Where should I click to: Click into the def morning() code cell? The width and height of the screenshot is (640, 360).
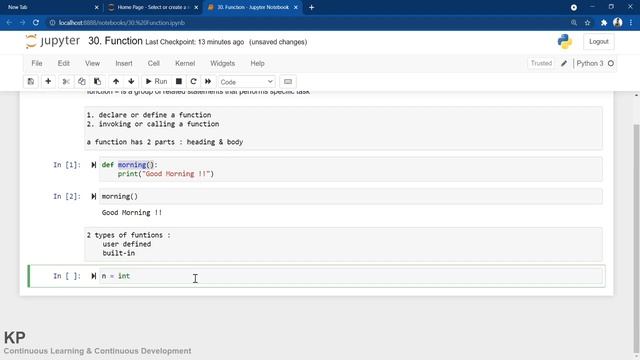(351, 169)
